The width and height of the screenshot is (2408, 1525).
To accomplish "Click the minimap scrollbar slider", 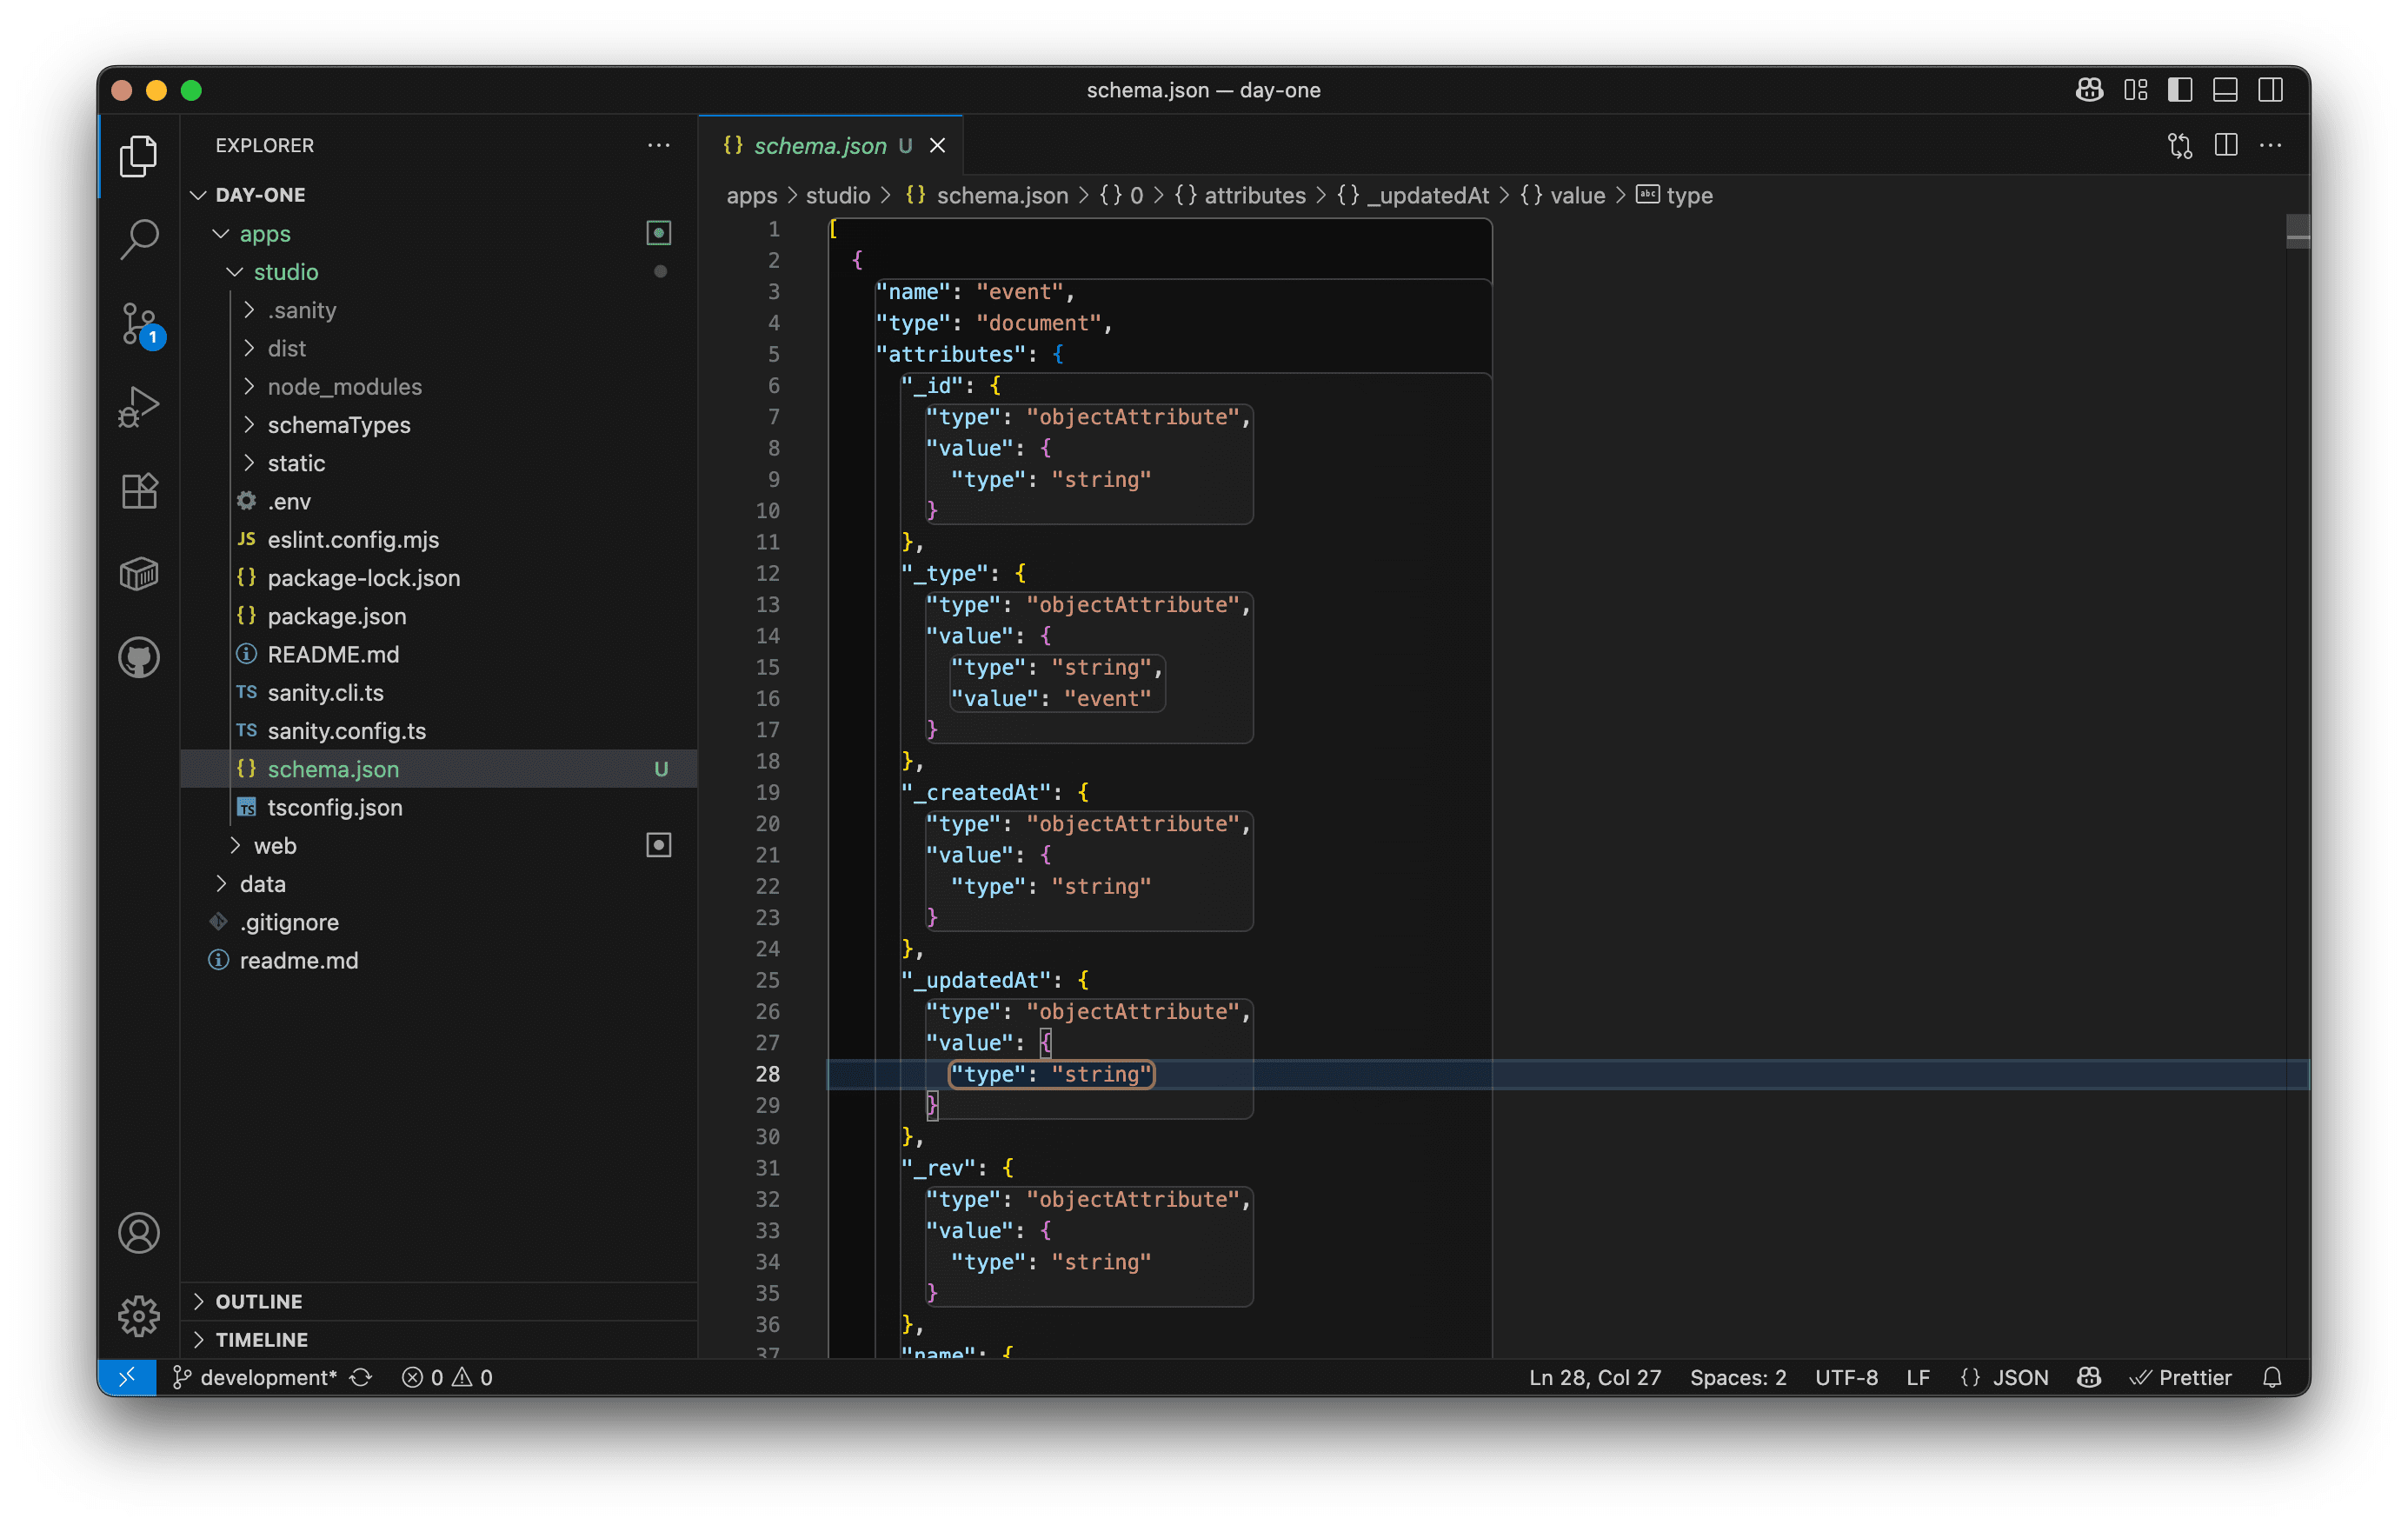I will [x=2297, y=232].
